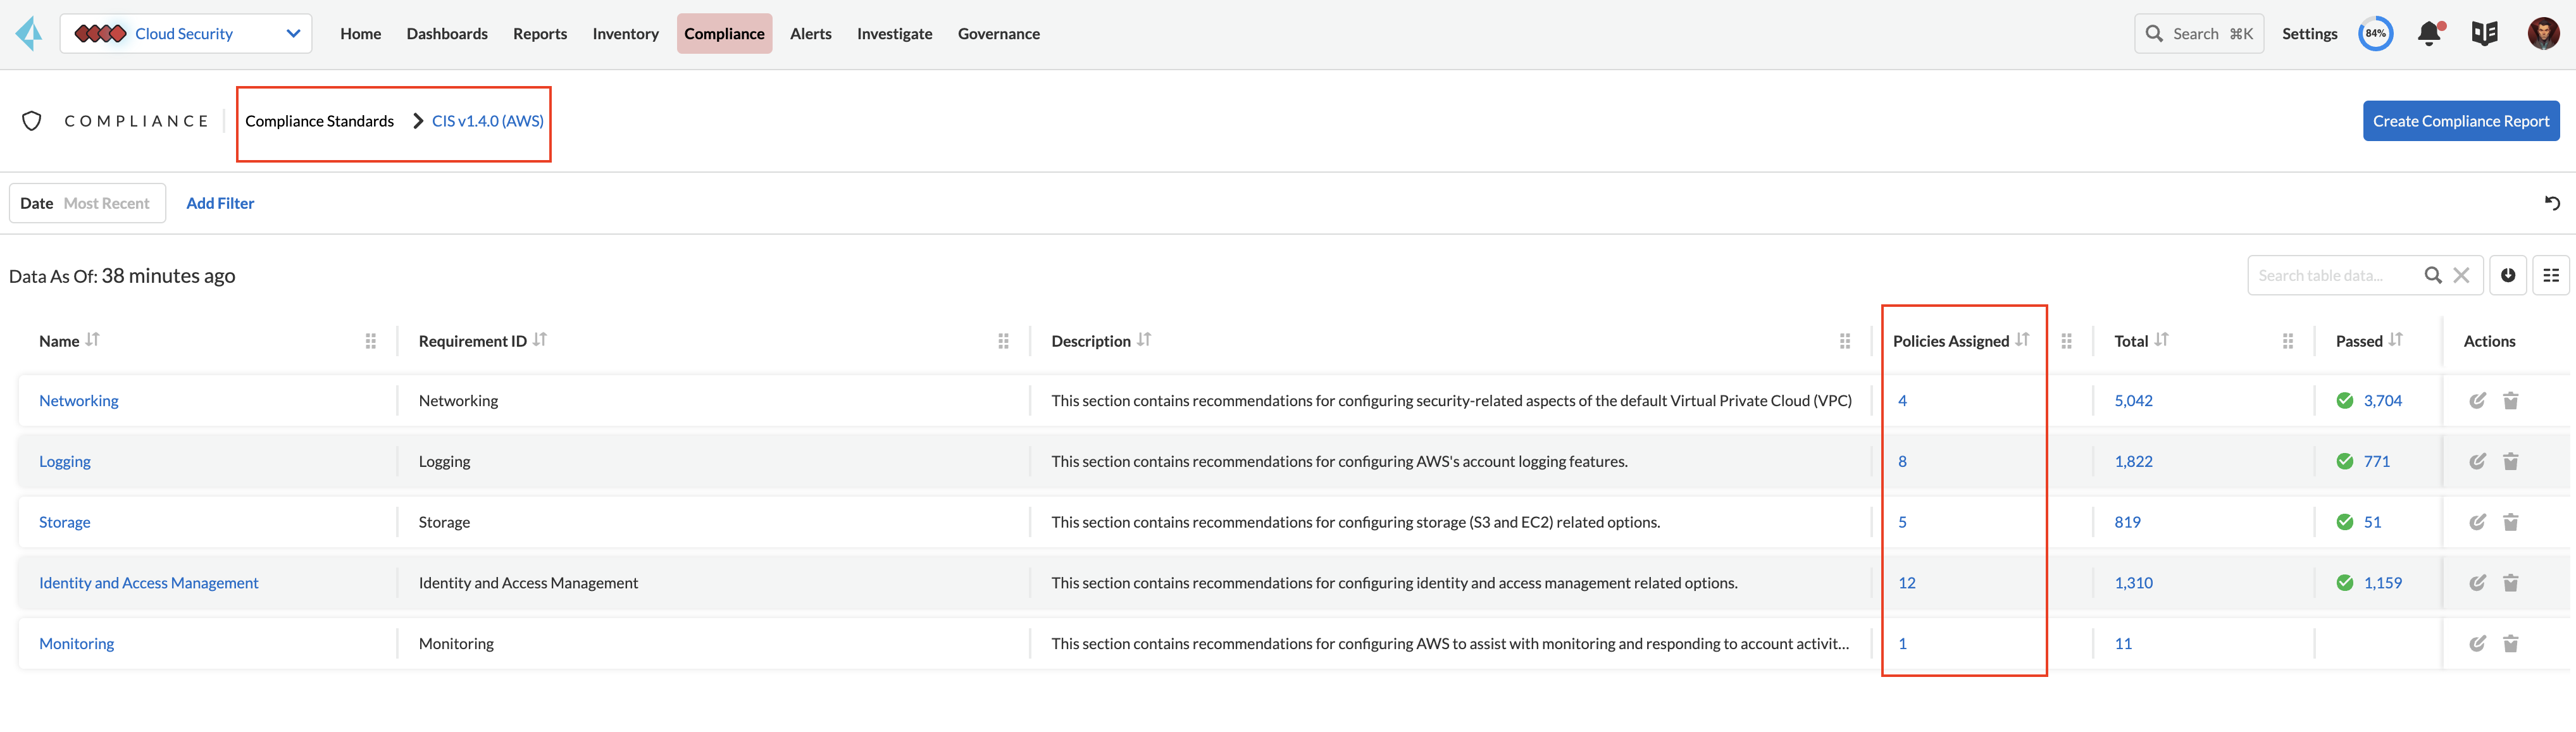Image resolution: width=2576 pixels, height=732 pixels.
Task: Open the knowledge center book icon
Action: [2484, 34]
